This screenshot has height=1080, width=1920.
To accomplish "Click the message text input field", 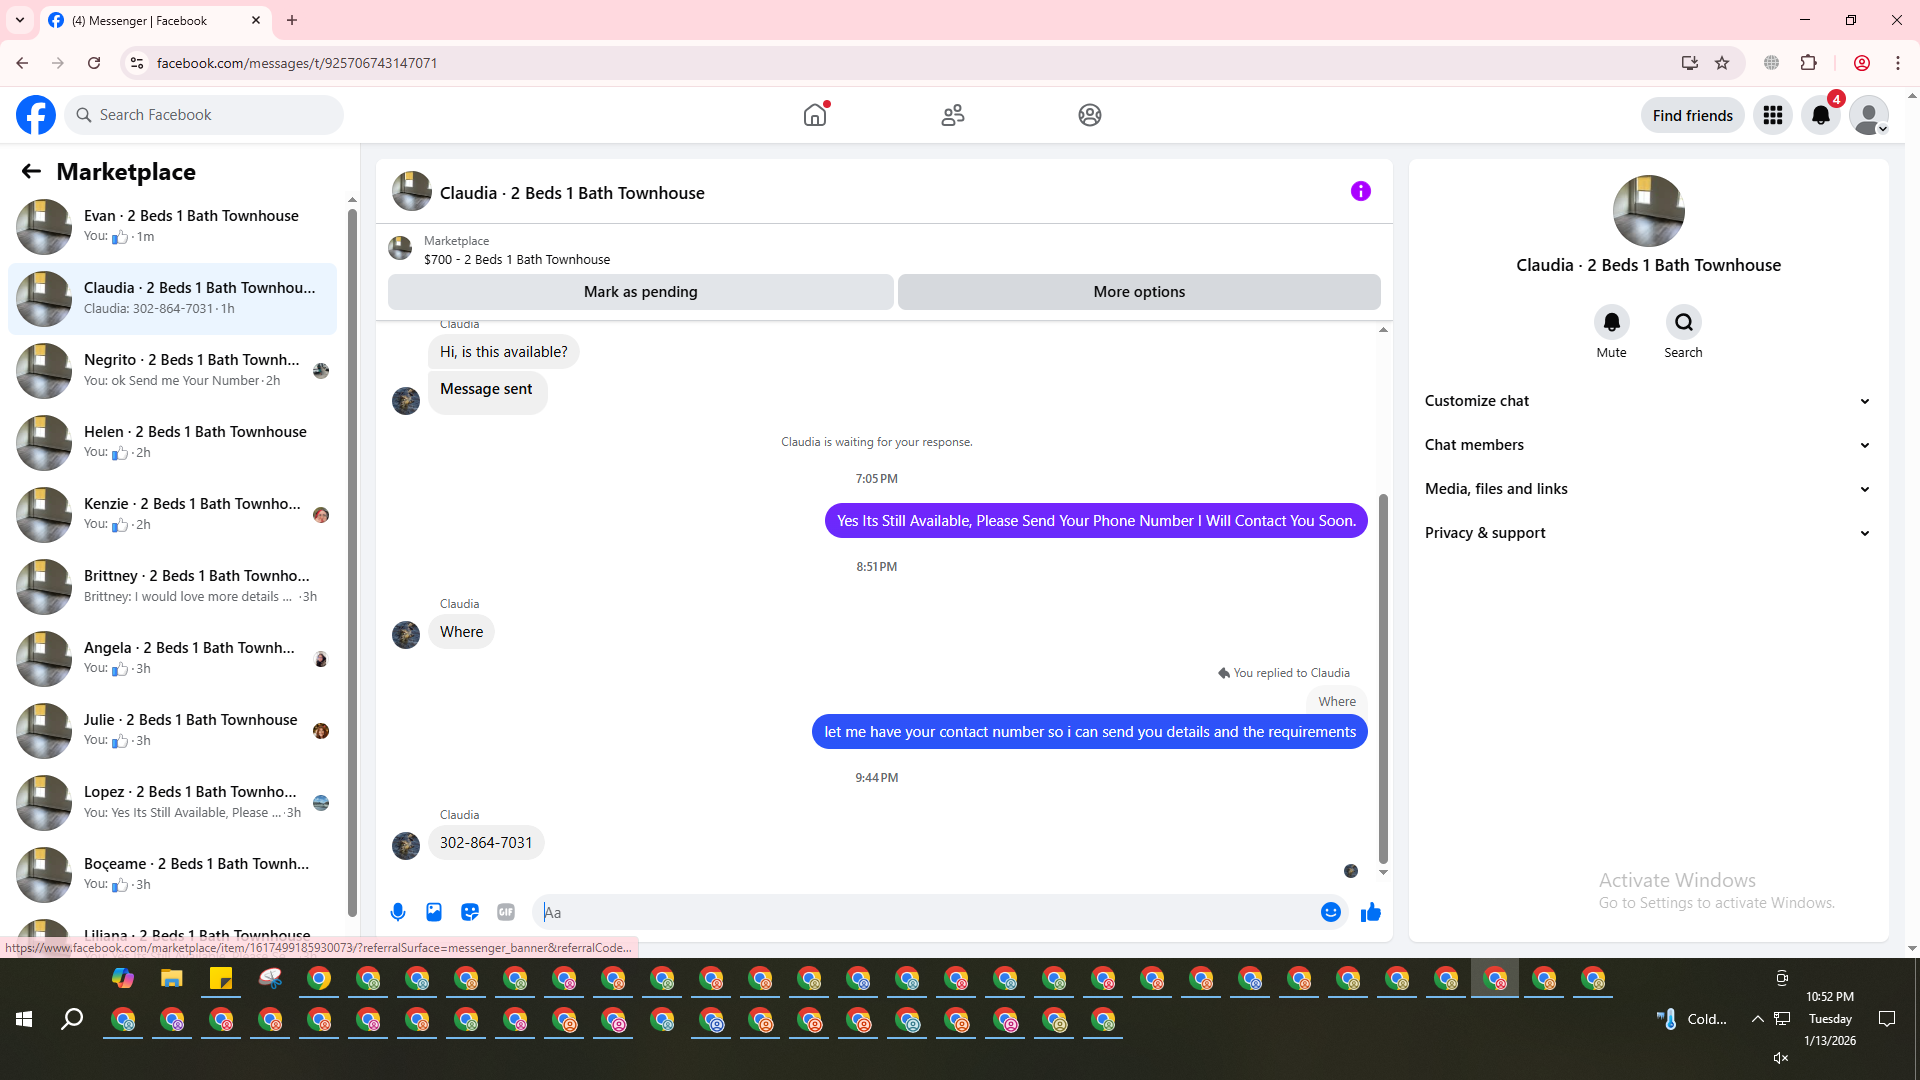I will (x=925, y=912).
